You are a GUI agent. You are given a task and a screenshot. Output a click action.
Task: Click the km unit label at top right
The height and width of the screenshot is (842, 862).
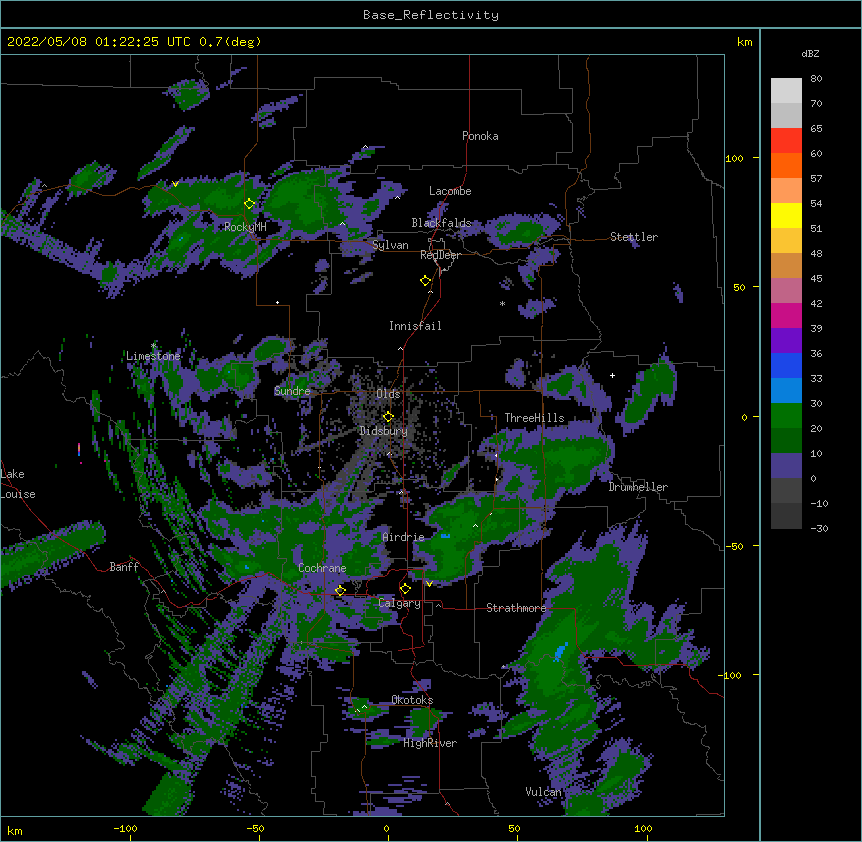point(745,42)
